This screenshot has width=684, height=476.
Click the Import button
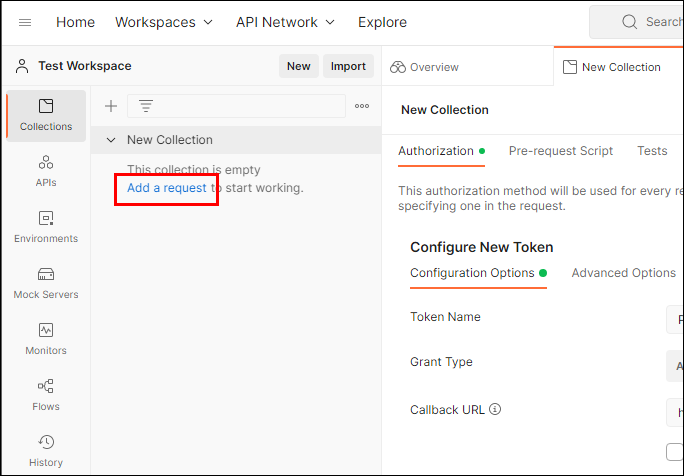point(348,66)
